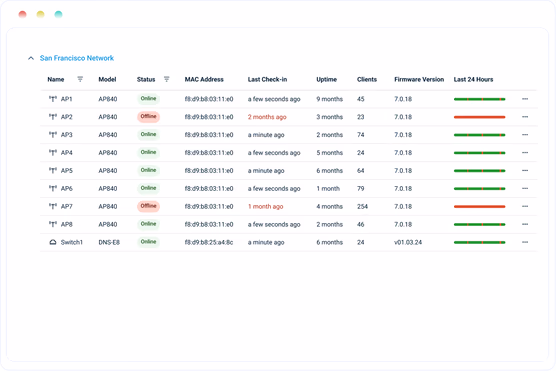The image size is (556, 371).
Task: Filter the Name column
Action: coord(80,79)
